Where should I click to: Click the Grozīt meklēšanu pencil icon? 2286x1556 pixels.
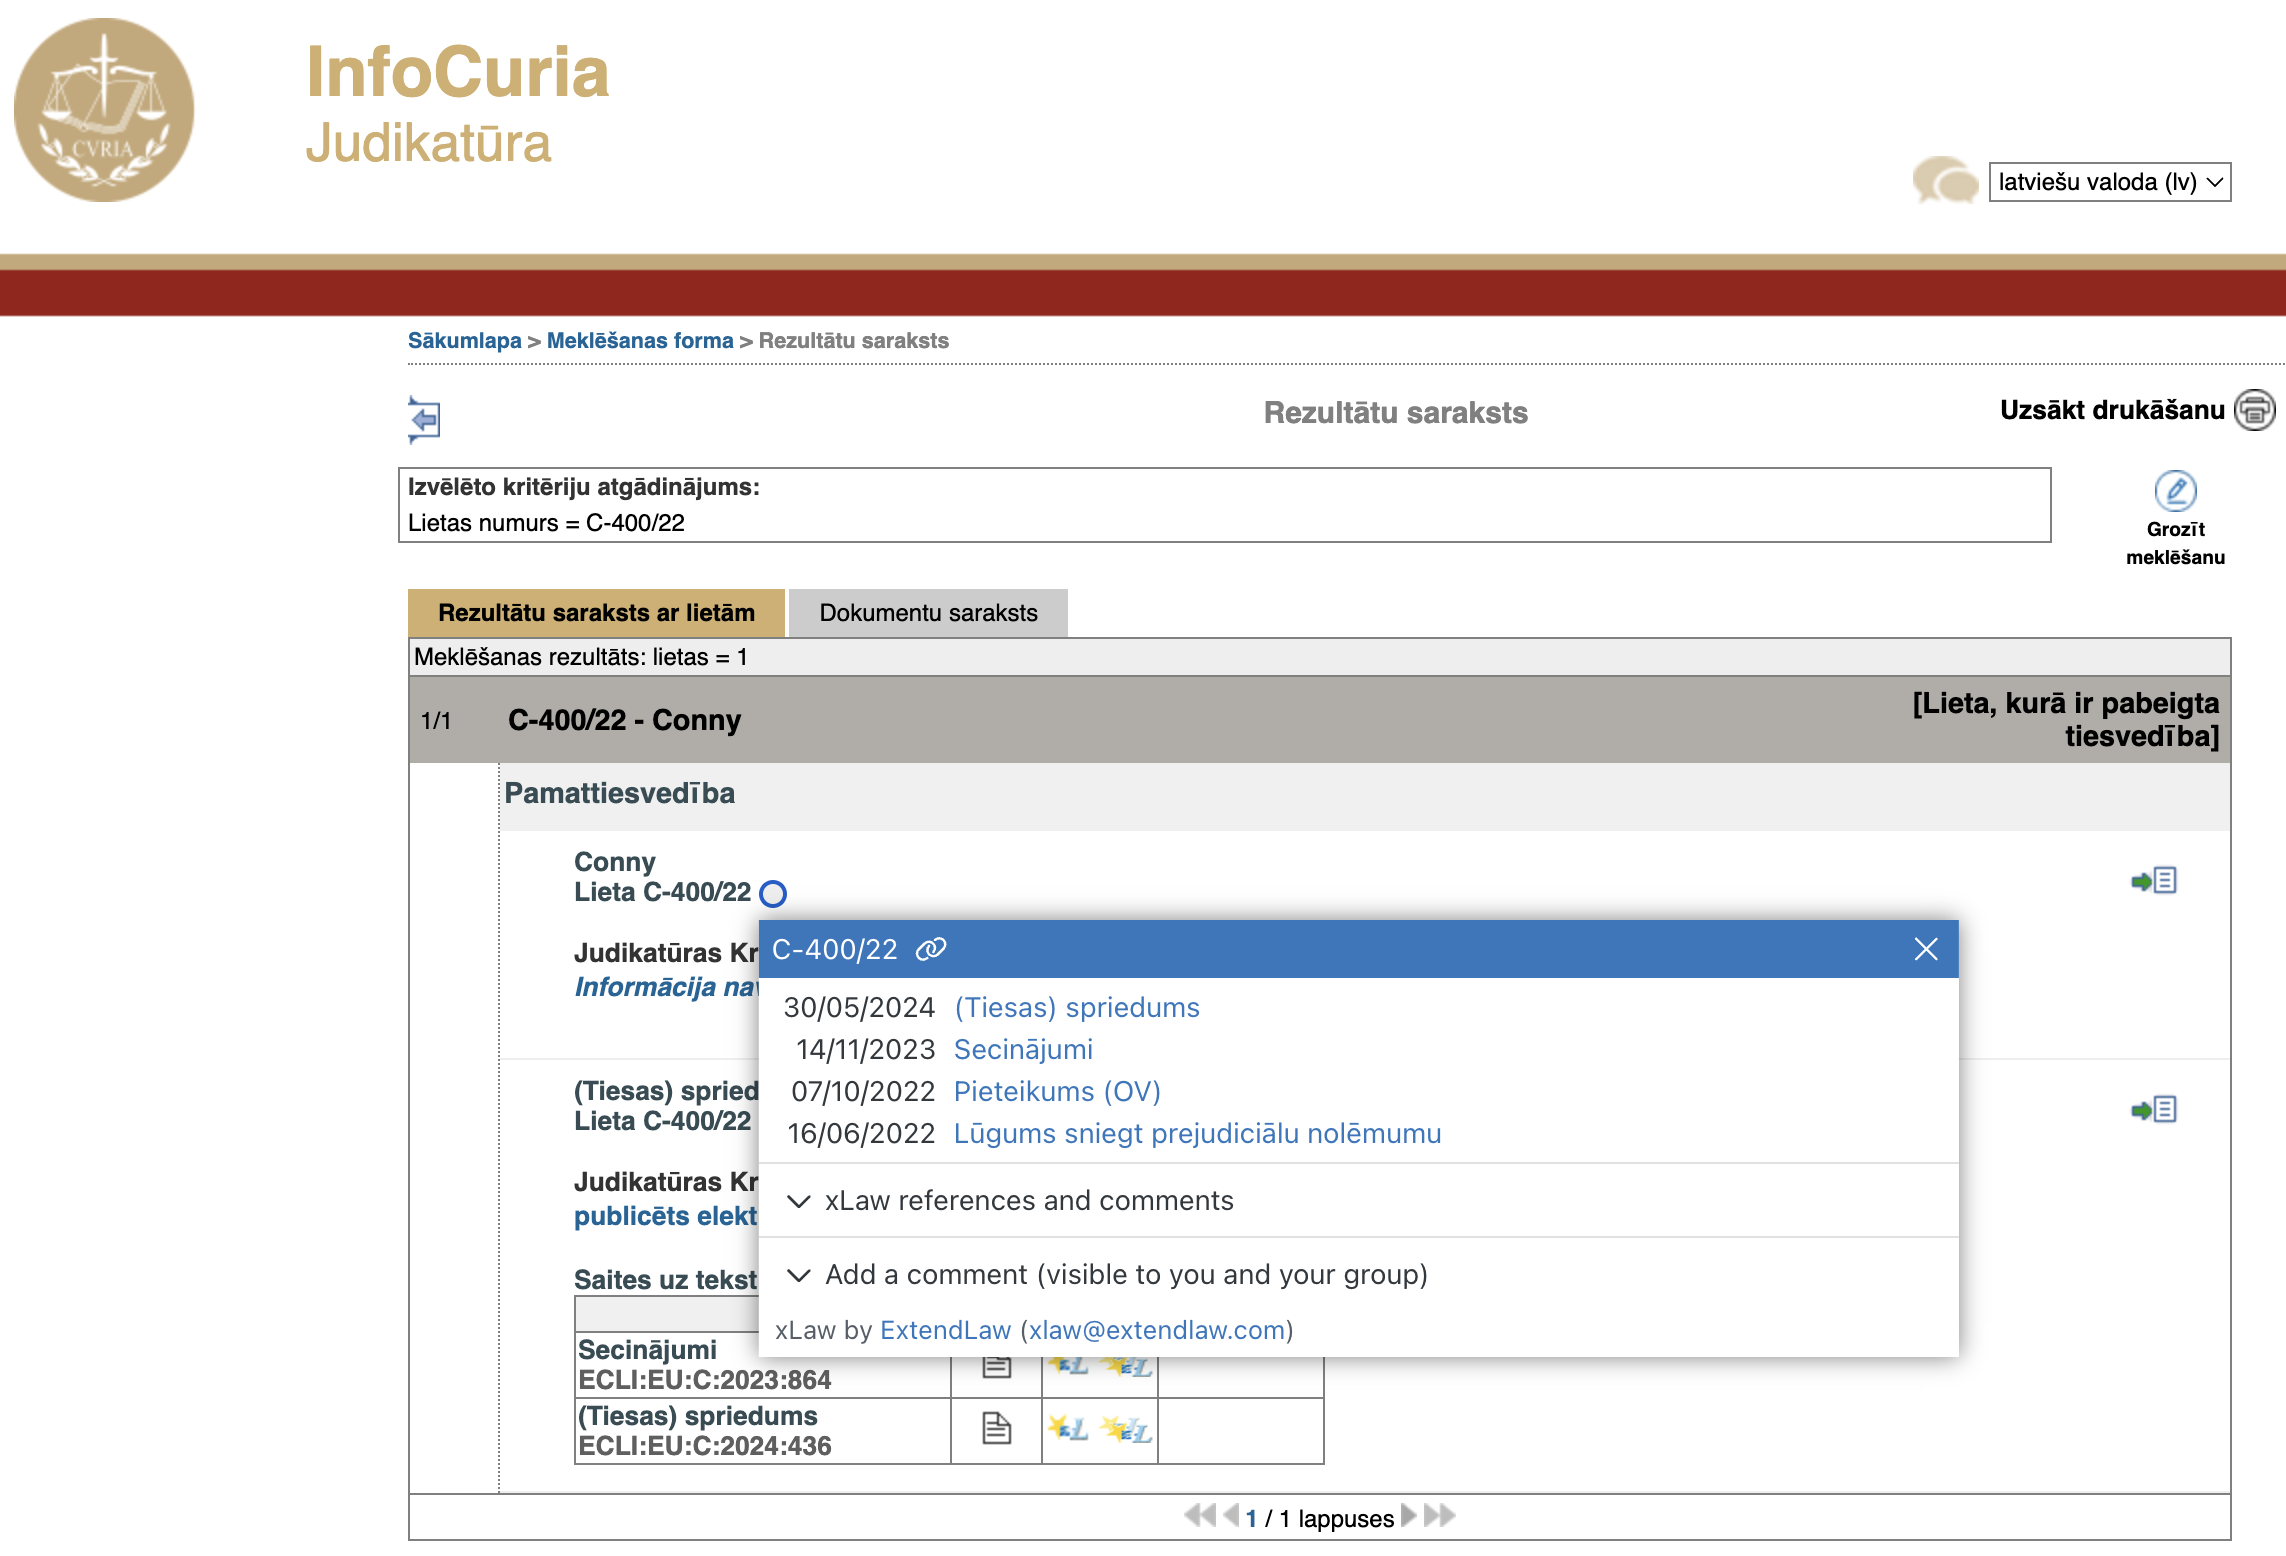point(2175,491)
